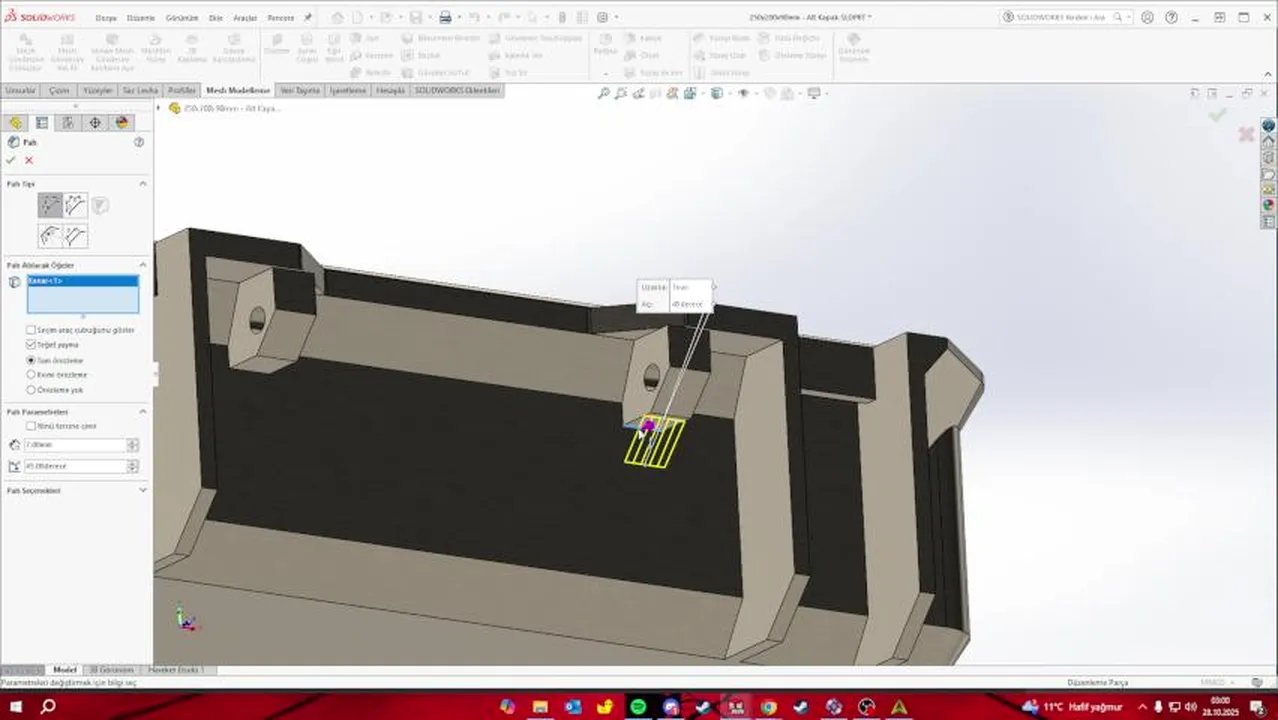Image resolution: width=1278 pixels, height=720 pixels.
Task: Select the vertex chamfer type icon
Action: pyautogui.click(x=100, y=205)
